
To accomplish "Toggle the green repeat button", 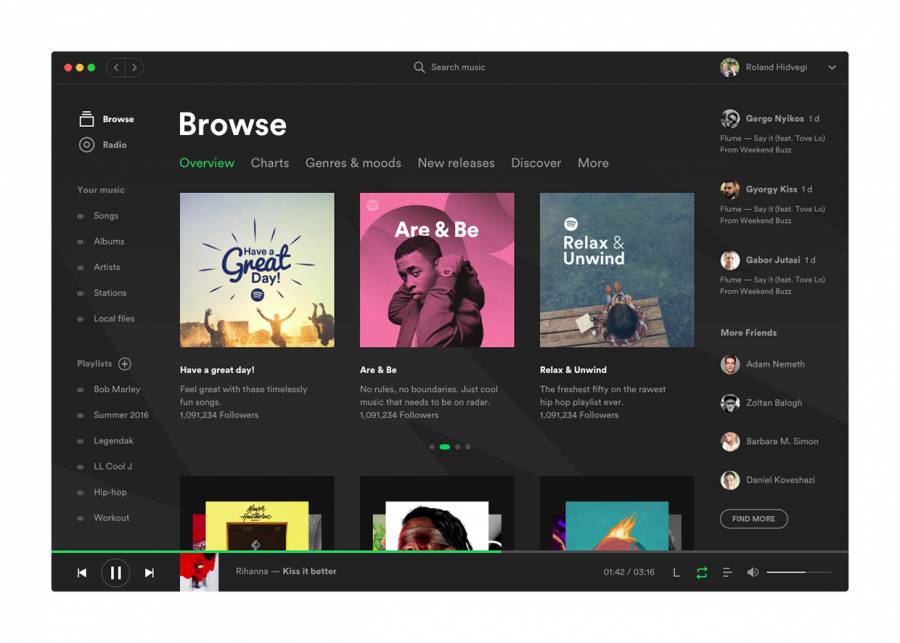I will [701, 572].
